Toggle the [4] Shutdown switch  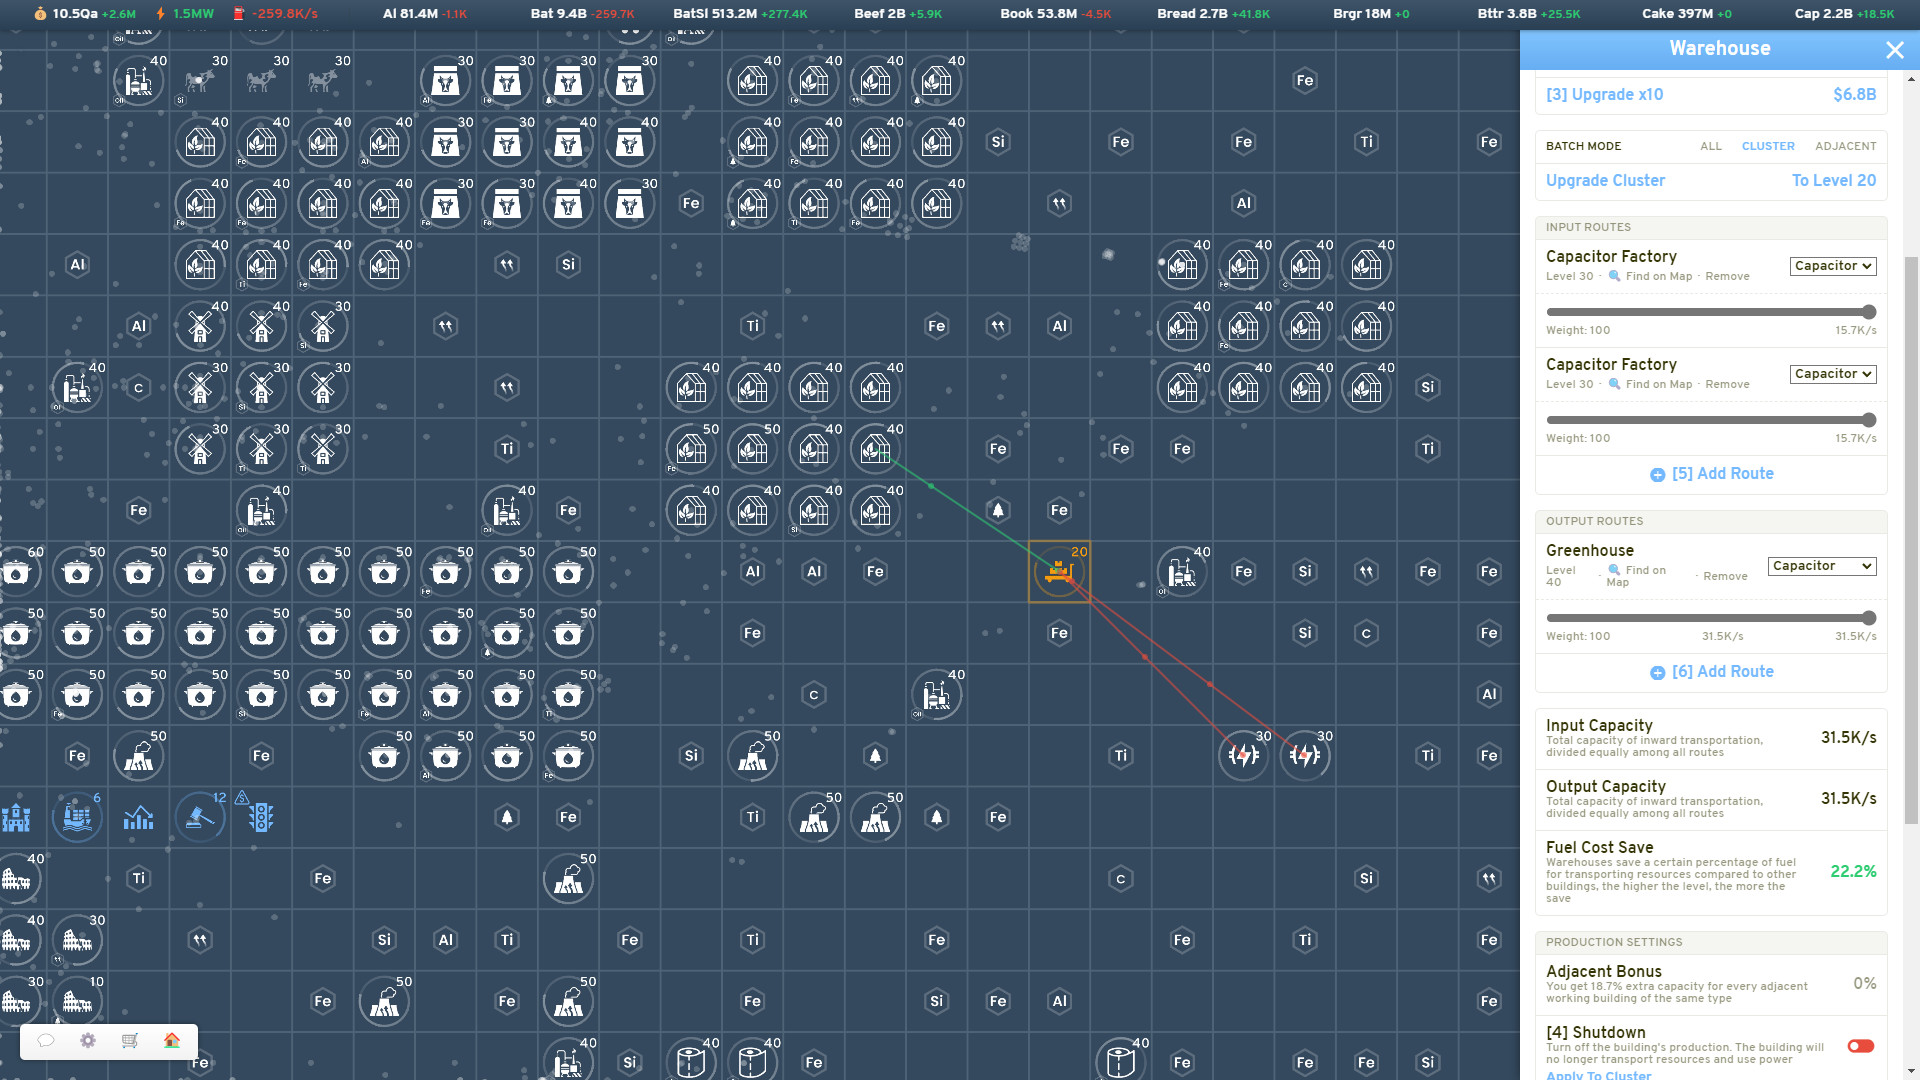click(x=1860, y=1045)
